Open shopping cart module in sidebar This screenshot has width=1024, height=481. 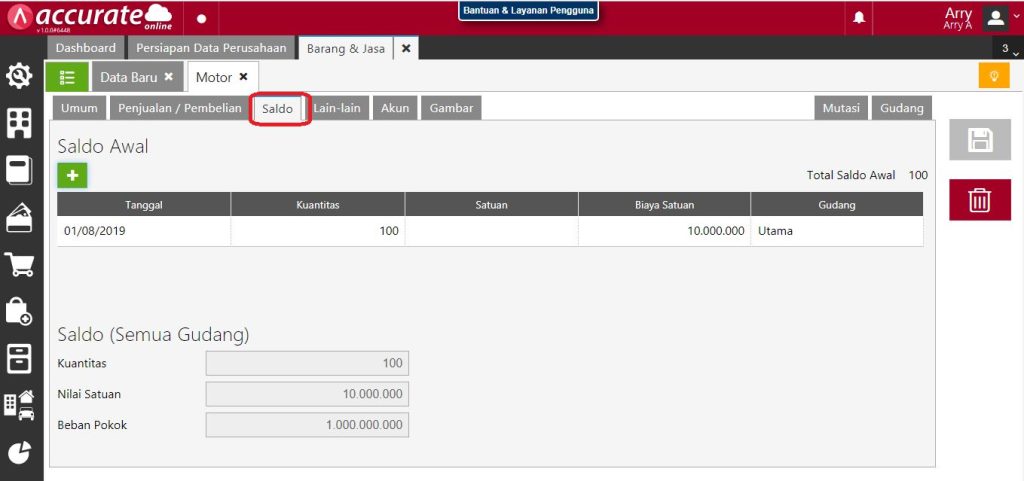tap(19, 264)
